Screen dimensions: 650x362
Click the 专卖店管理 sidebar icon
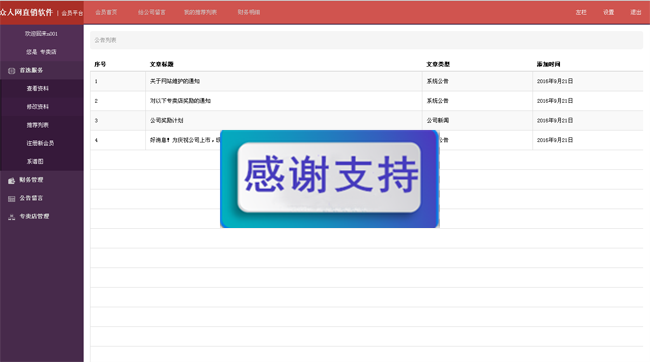12,217
